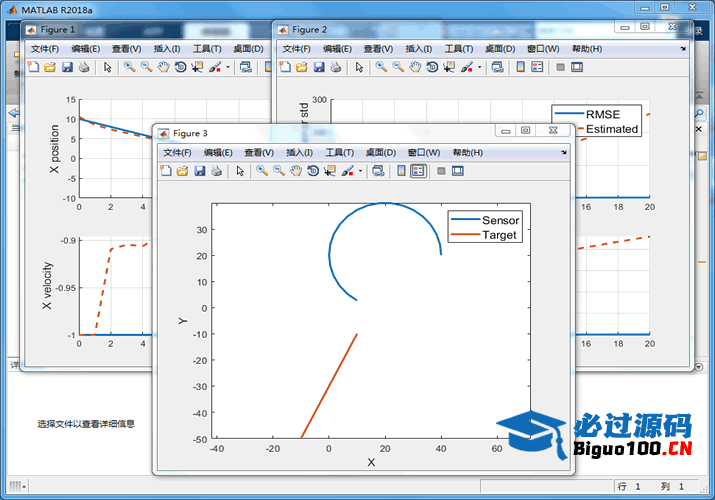Save Figure 3 using the floppy disk icon
This screenshot has height=500, width=715.
tap(199, 171)
